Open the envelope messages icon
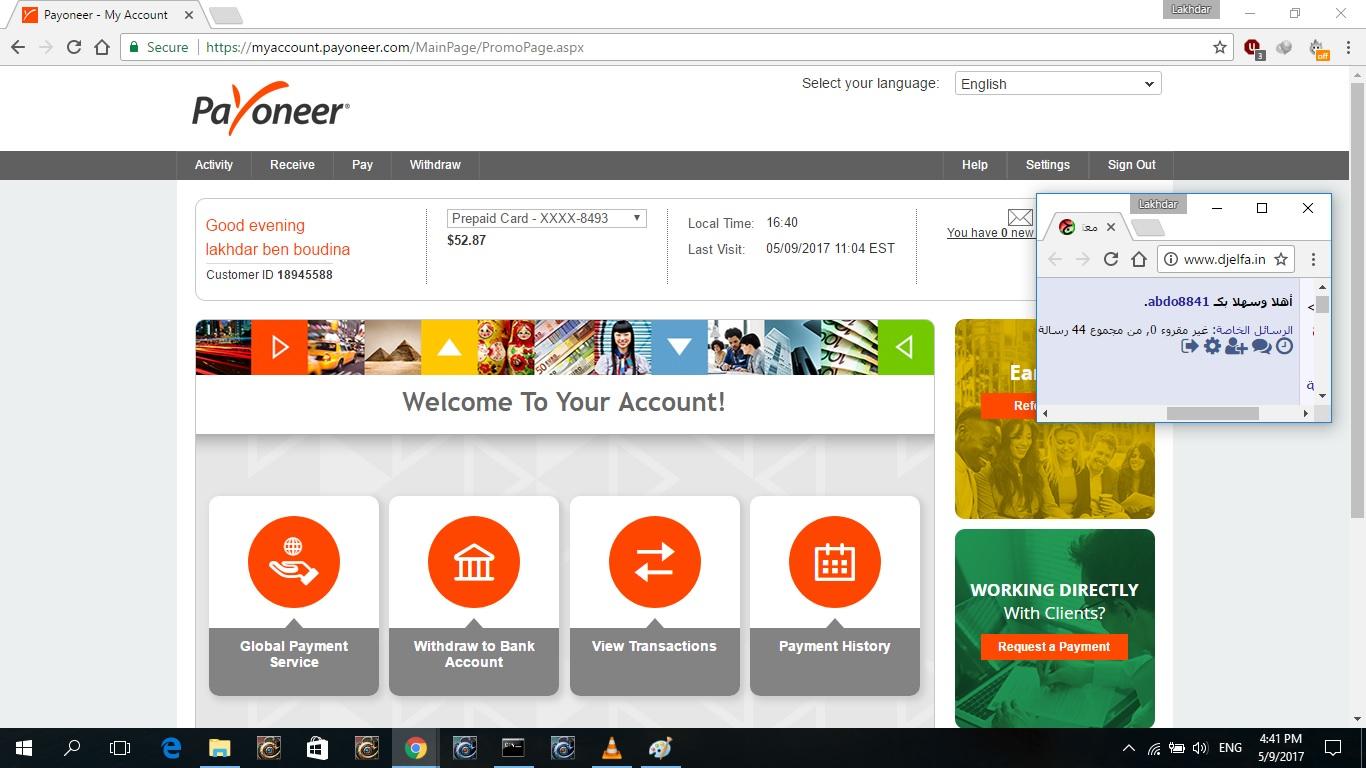Screen dimensions: 1366x768 [x=1020, y=217]
